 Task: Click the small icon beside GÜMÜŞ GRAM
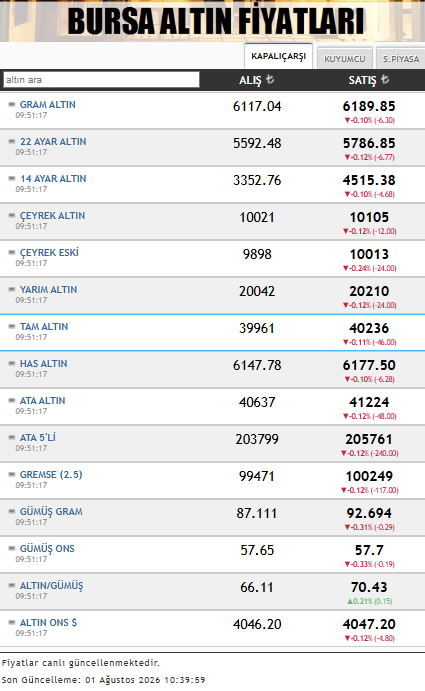pyautogui.click(x=12, y=512)
